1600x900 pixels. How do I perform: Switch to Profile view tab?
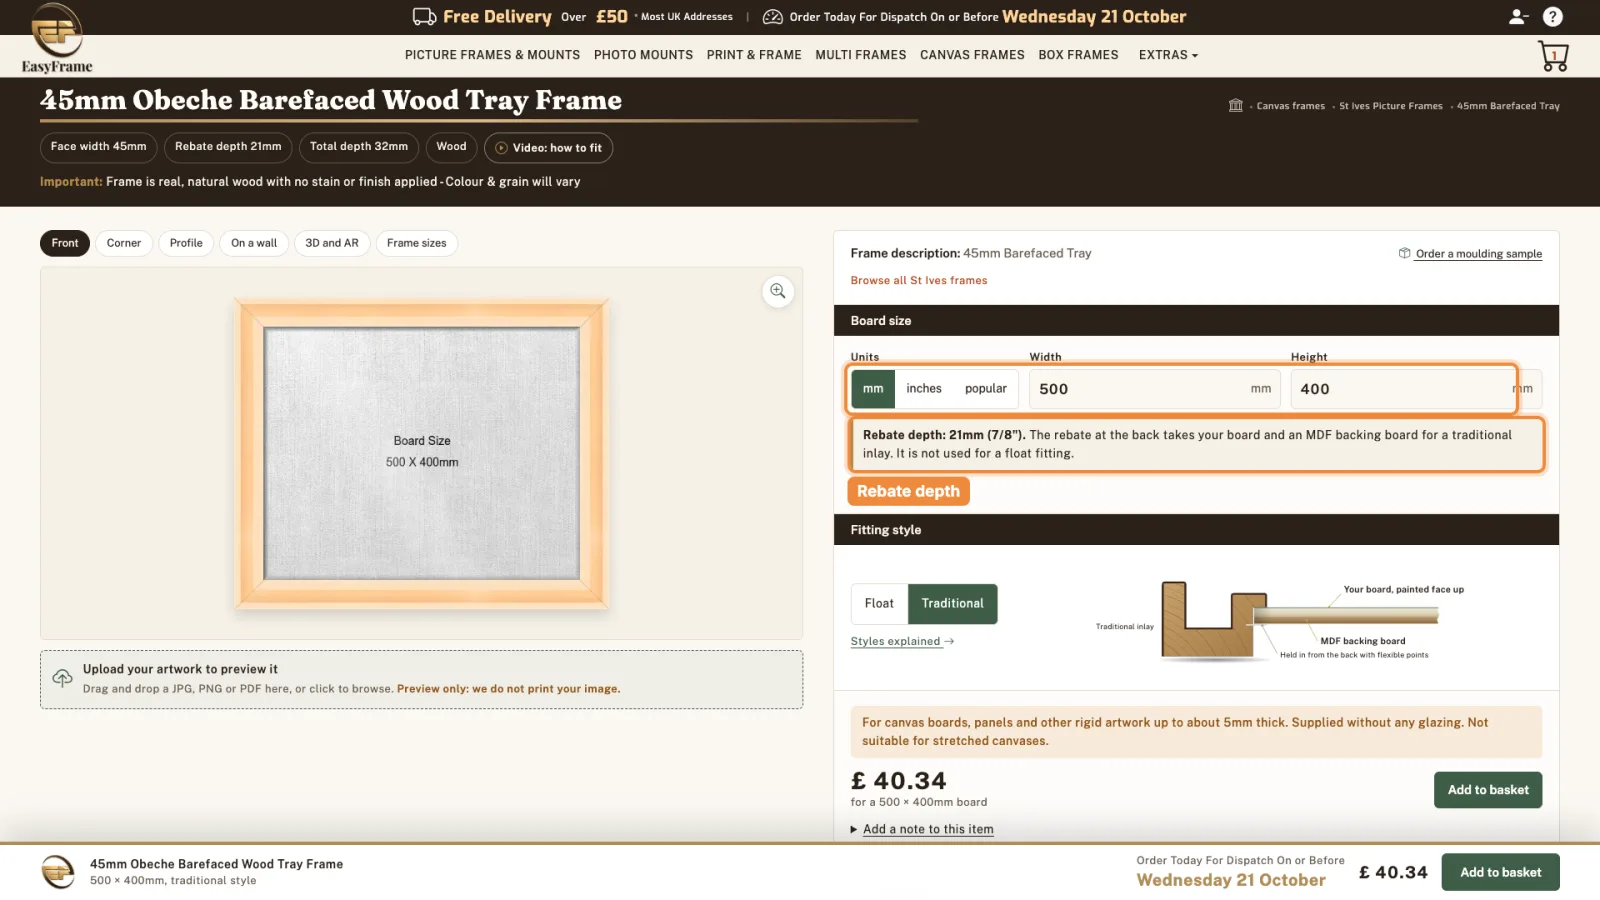click(186, 243)
